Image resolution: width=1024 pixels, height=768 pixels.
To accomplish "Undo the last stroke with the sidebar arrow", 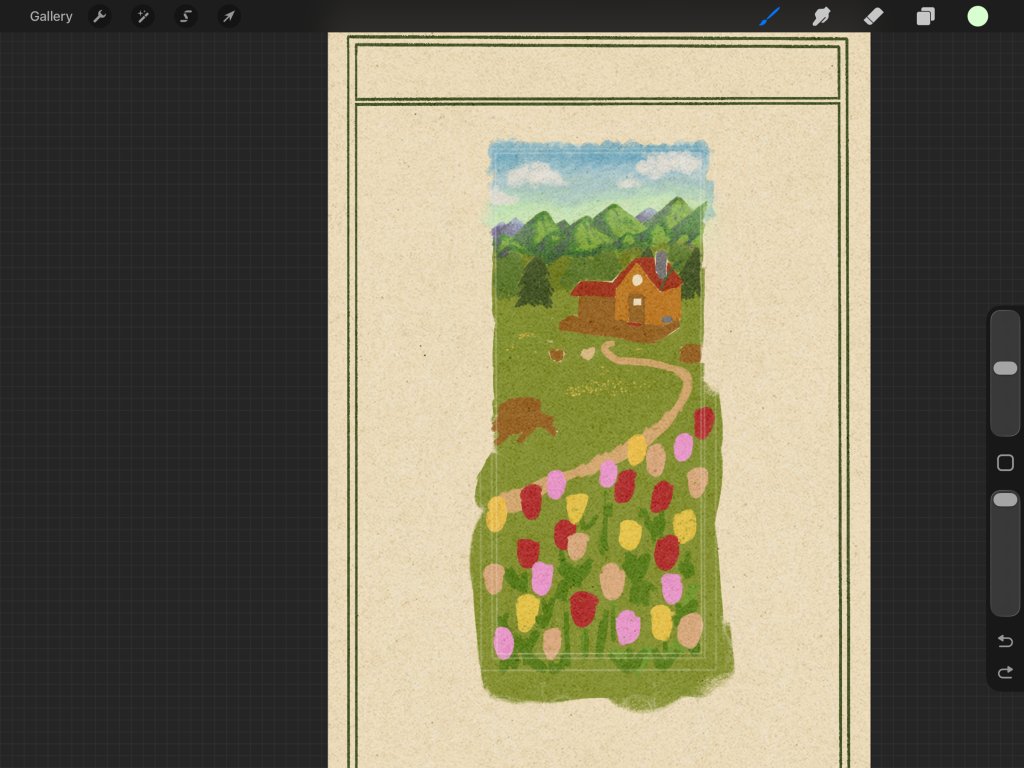I will [1005, 641].
